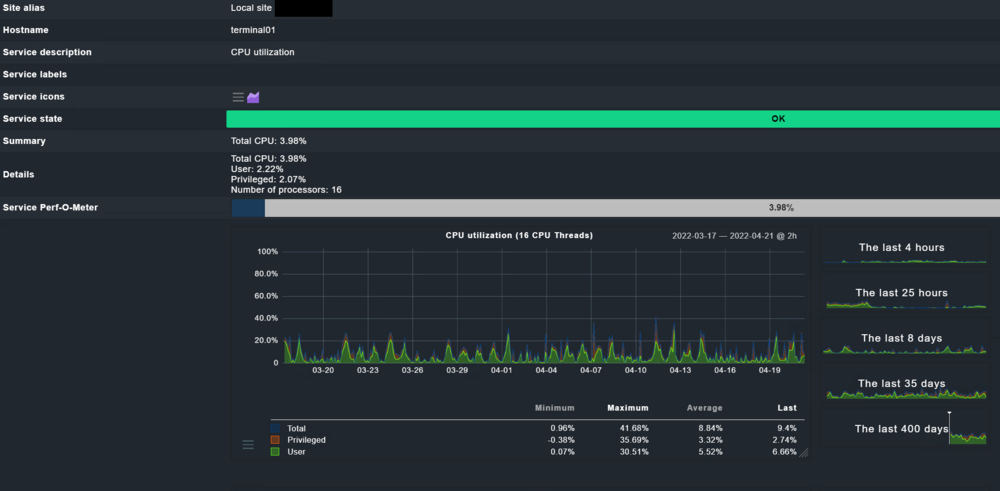Click the purple service graphs icon
Viewport: 1000px width, 491px height.
[253, 97]
